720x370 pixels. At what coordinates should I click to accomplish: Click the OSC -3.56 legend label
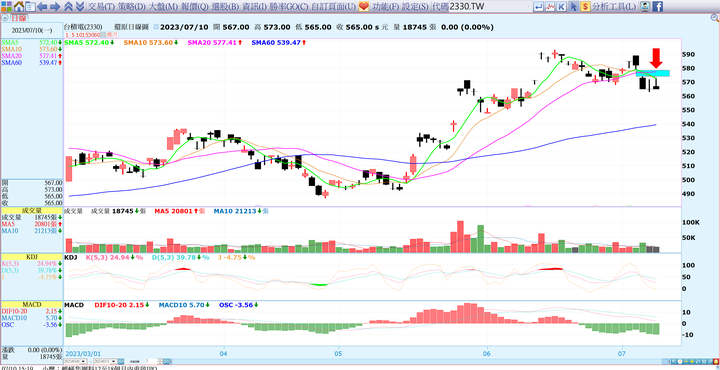(x=239, y=305)
